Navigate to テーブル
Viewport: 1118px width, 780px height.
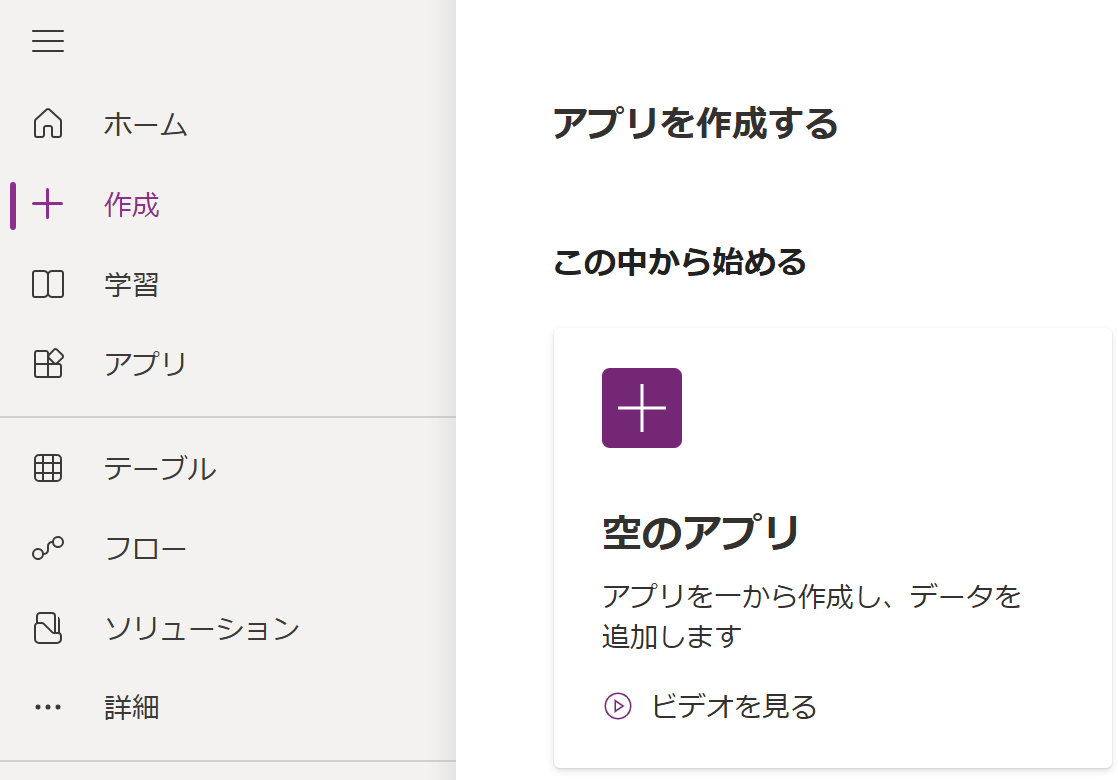click(x=160, y=468)
